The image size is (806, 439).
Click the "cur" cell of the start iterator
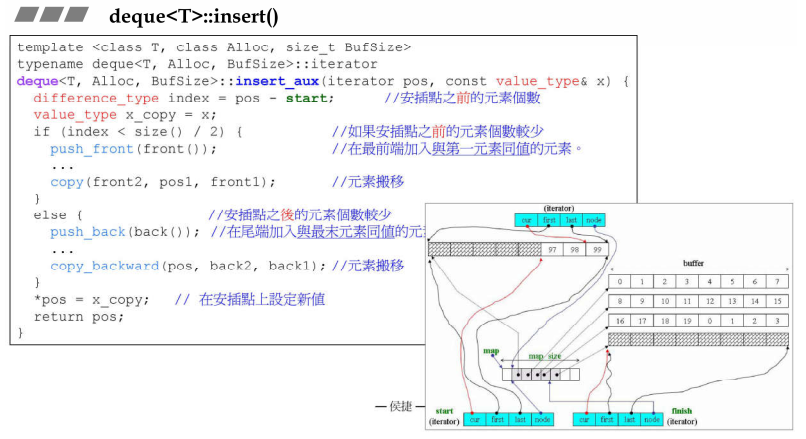click(474, 419)
